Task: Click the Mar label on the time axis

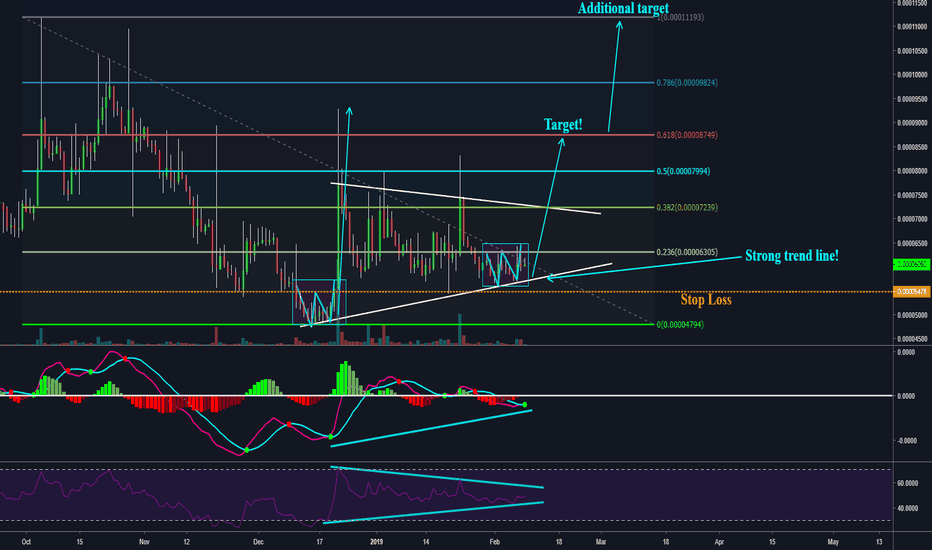Action: tap(601, 542)
